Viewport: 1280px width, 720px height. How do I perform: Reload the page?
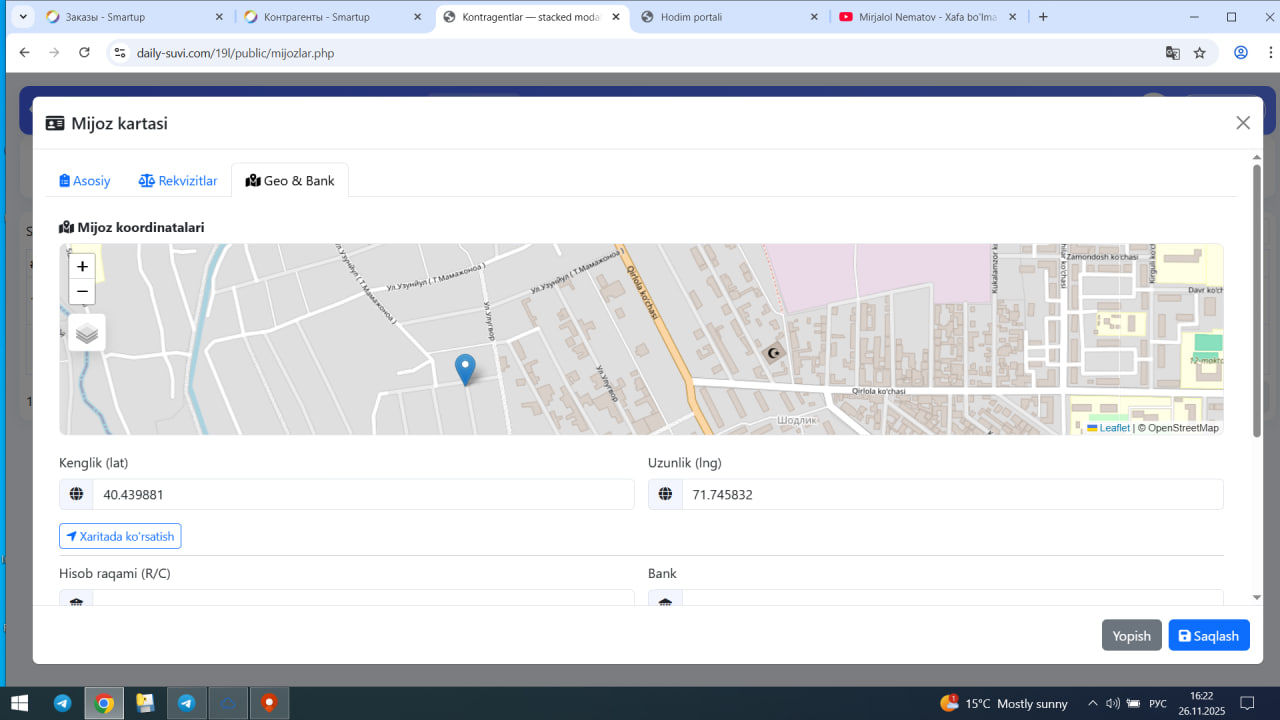coord(85,53)
